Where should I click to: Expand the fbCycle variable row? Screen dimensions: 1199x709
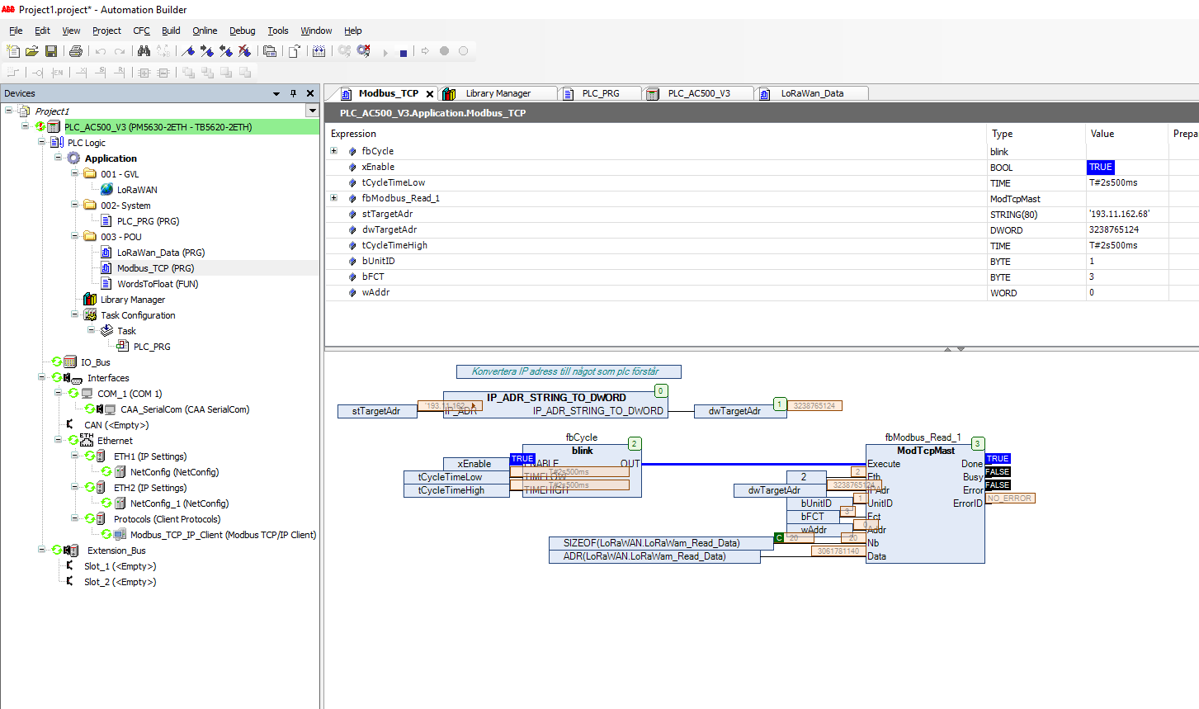click(334, 151)
